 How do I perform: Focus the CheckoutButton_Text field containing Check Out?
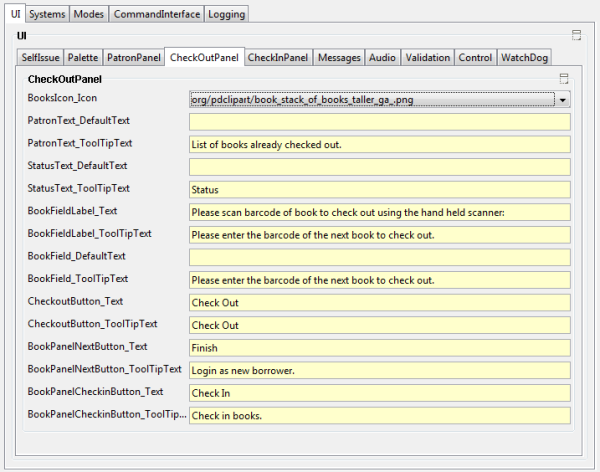[x=379, y=302]
